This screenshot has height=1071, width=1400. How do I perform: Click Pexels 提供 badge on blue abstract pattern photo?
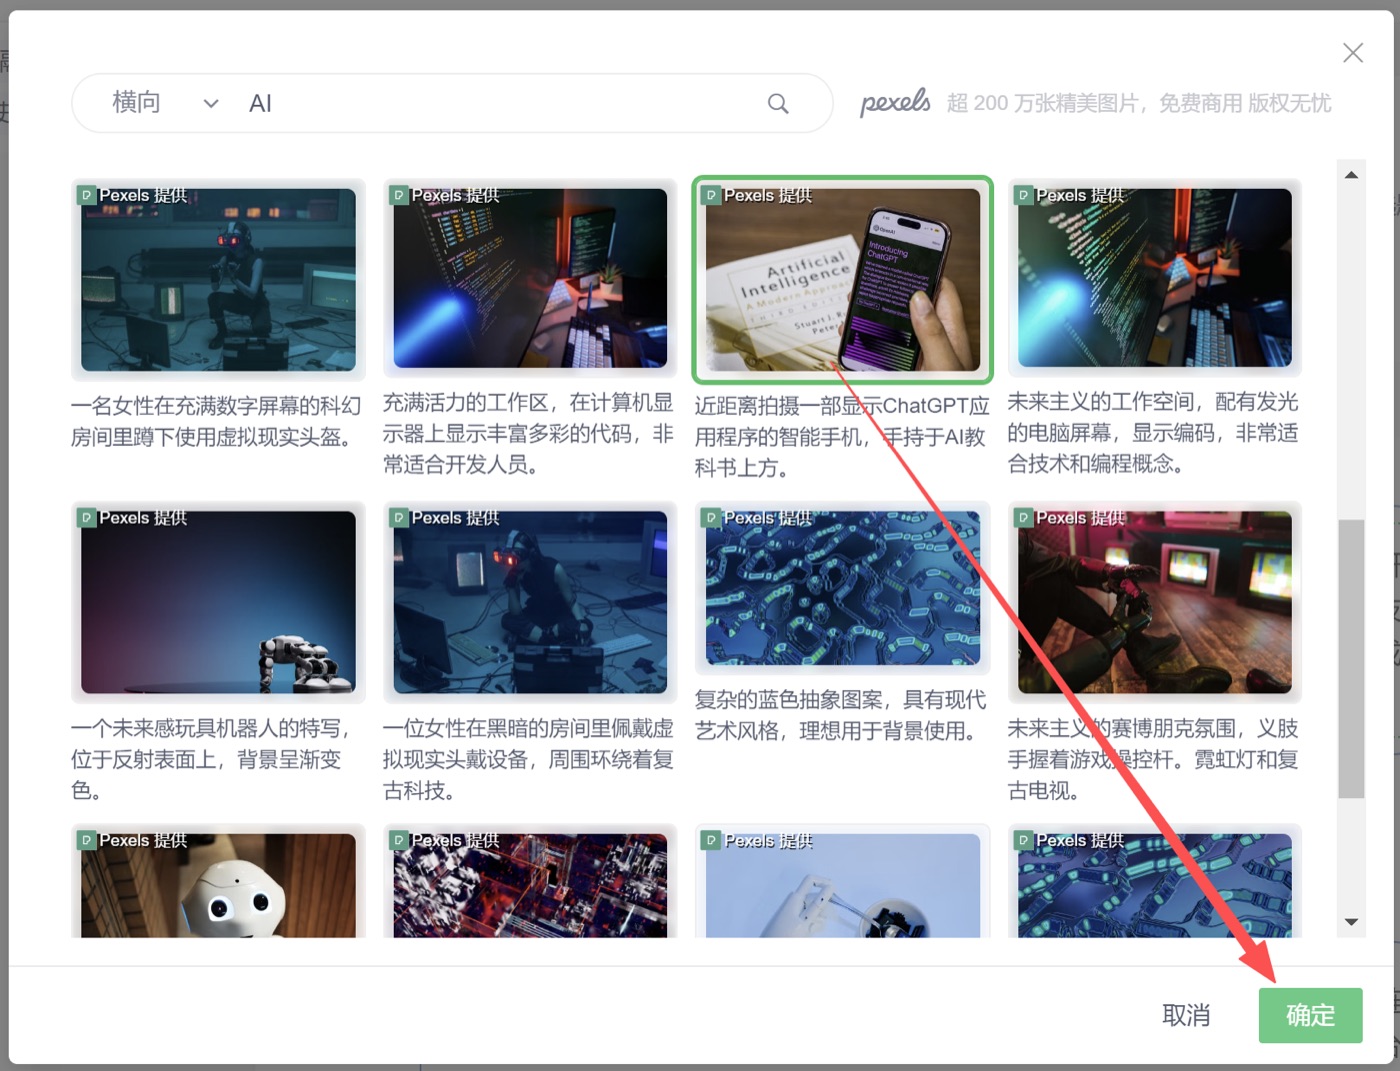coord(758,518)
